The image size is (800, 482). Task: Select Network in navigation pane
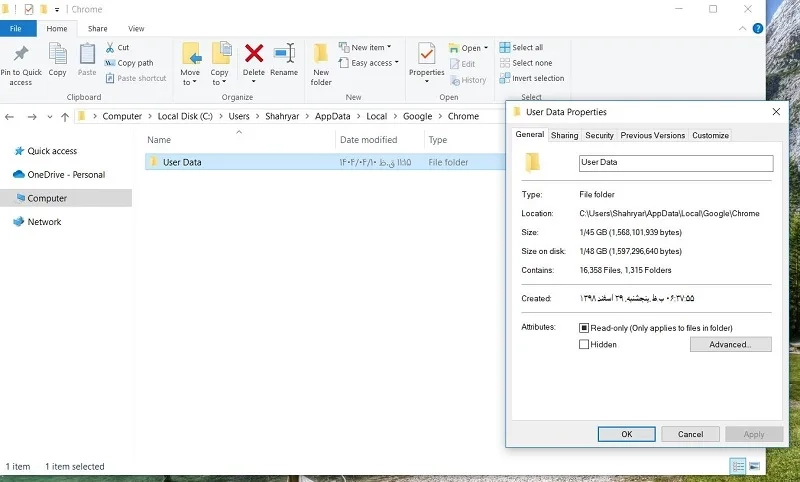click(44, 222)
